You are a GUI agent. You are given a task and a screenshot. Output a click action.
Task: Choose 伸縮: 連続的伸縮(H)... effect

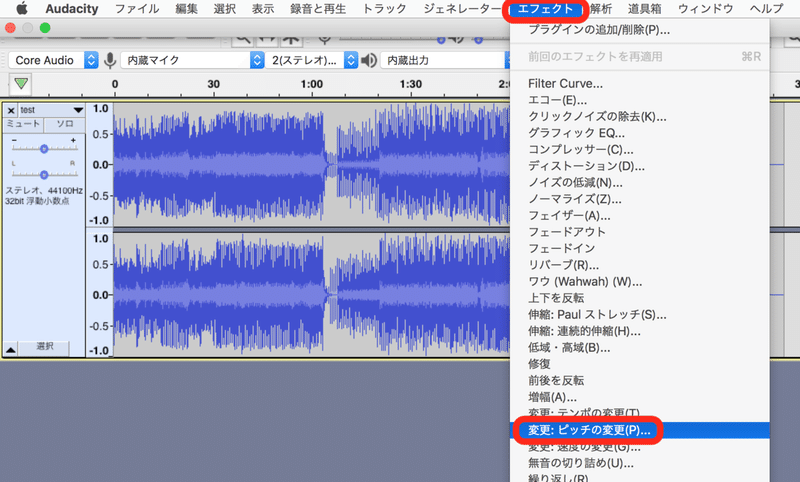(x=640, y=331)
